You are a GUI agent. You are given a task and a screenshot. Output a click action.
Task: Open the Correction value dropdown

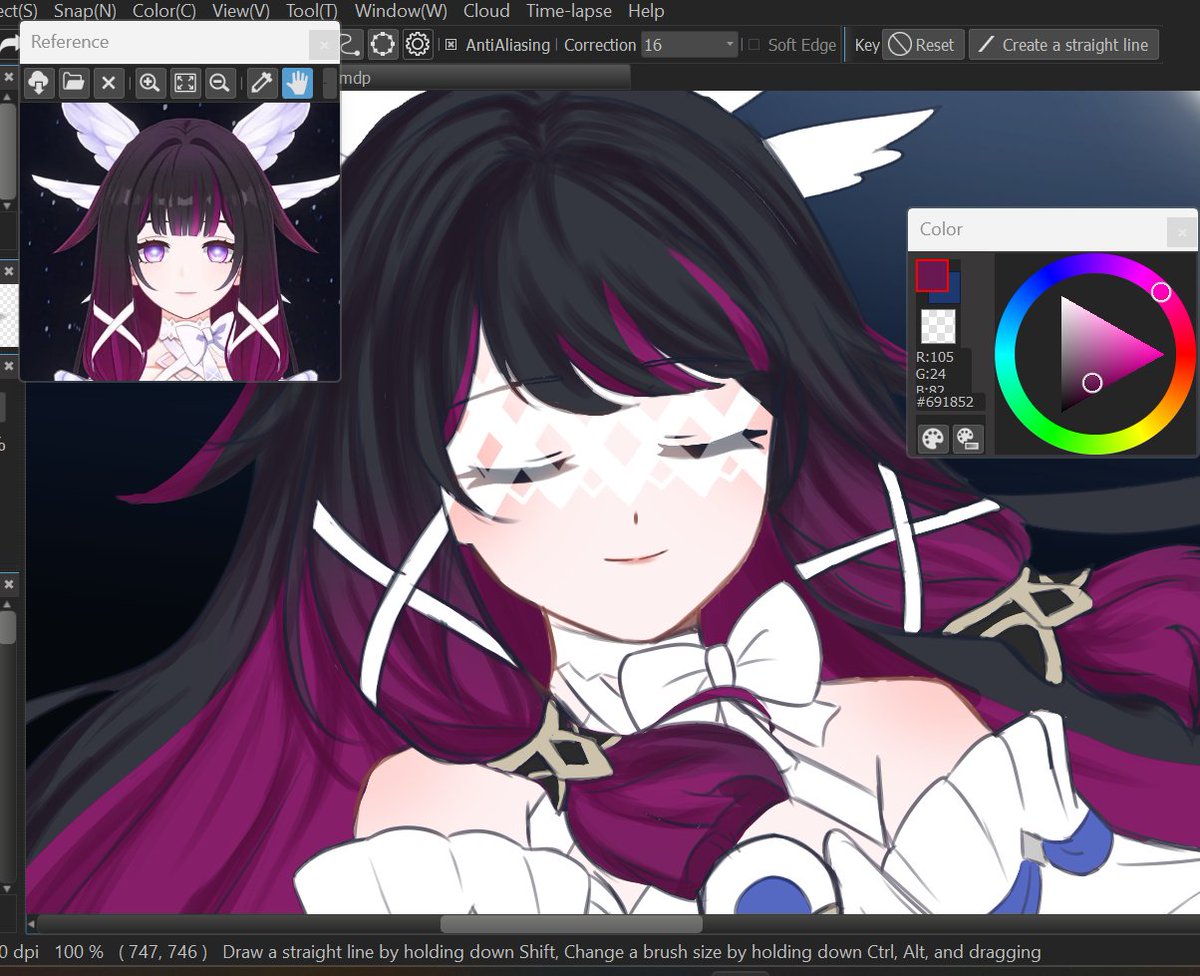pyautogui.click(x=689, y=45)
